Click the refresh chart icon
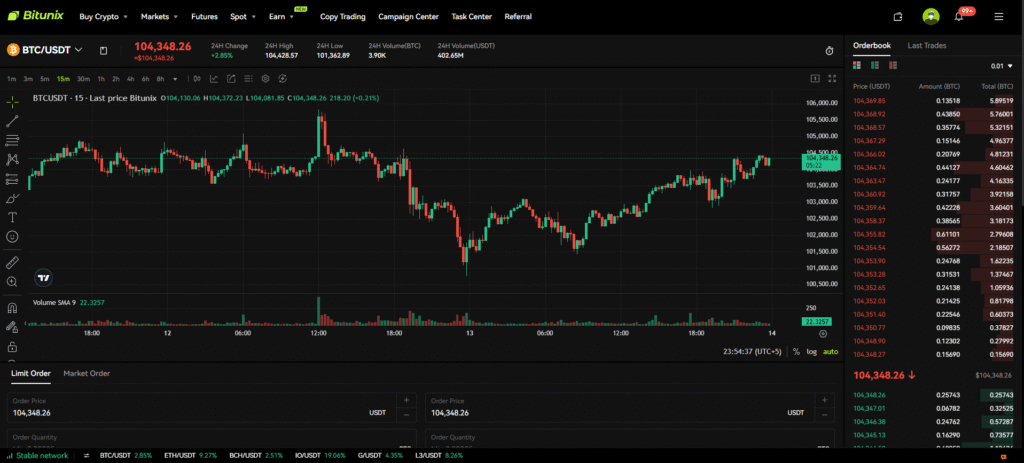Viewport: 1024px width, 463px height. 282,78
